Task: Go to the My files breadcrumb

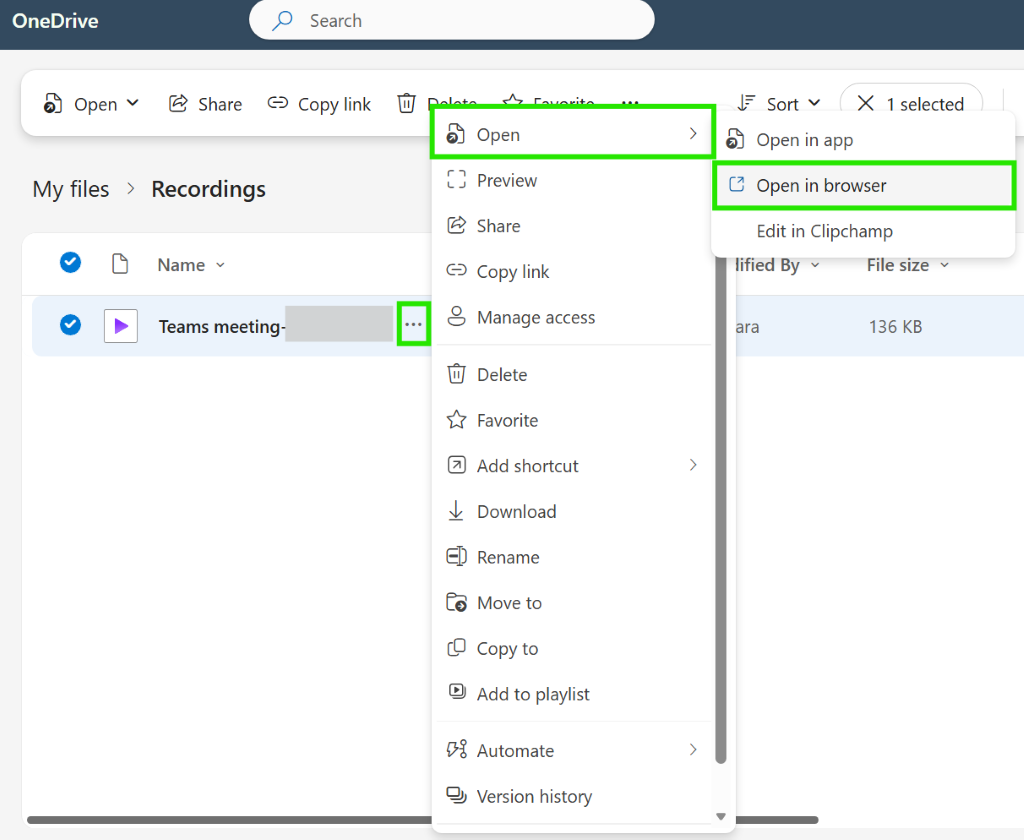Action: click(x=71, y=189)
